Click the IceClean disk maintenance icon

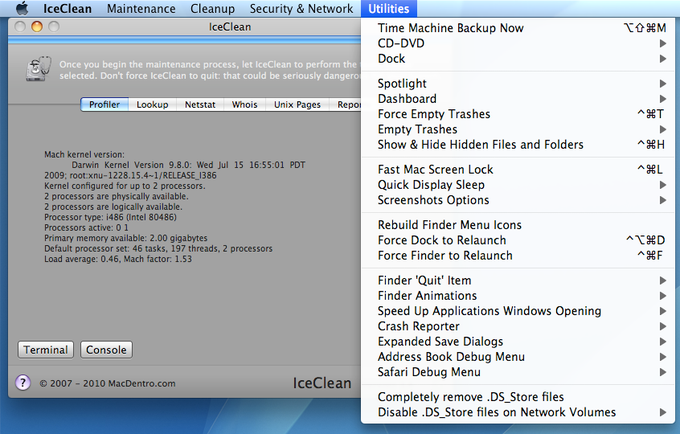[x=38, y=69]
